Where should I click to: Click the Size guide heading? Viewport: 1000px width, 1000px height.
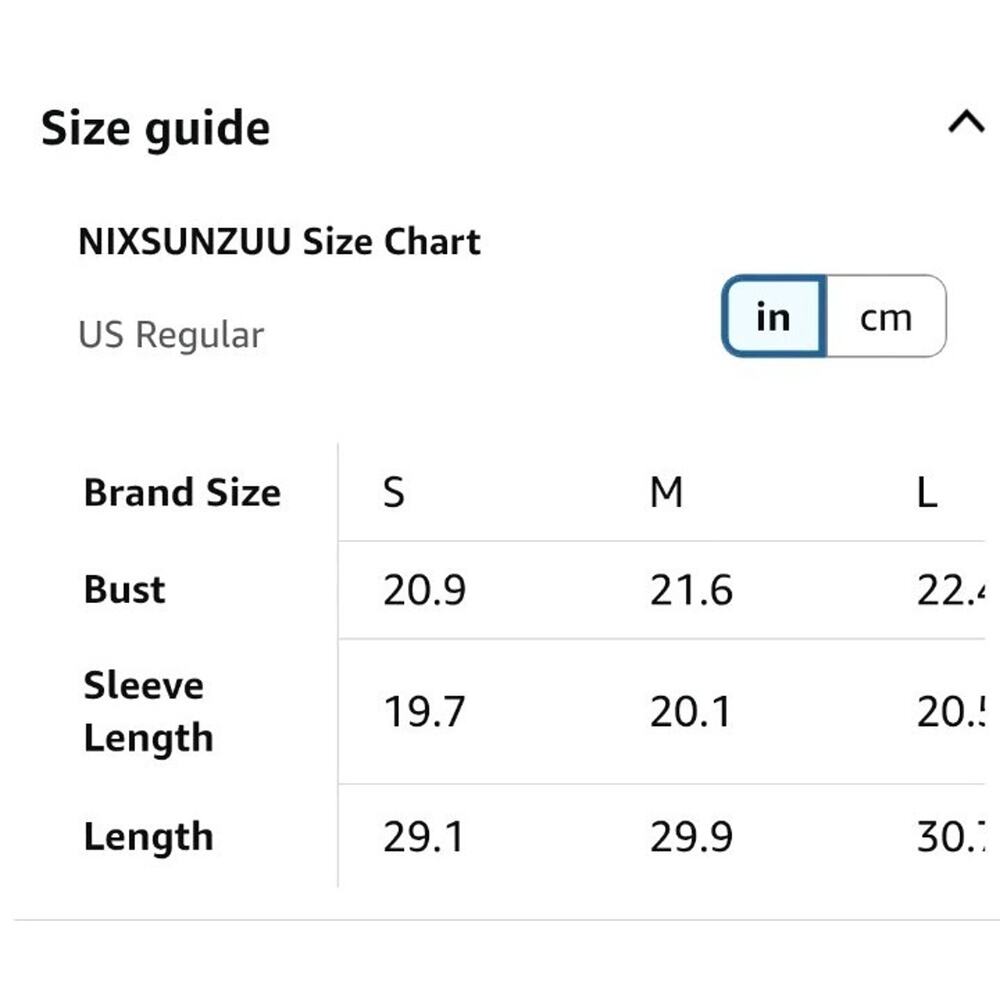(156, 129)
